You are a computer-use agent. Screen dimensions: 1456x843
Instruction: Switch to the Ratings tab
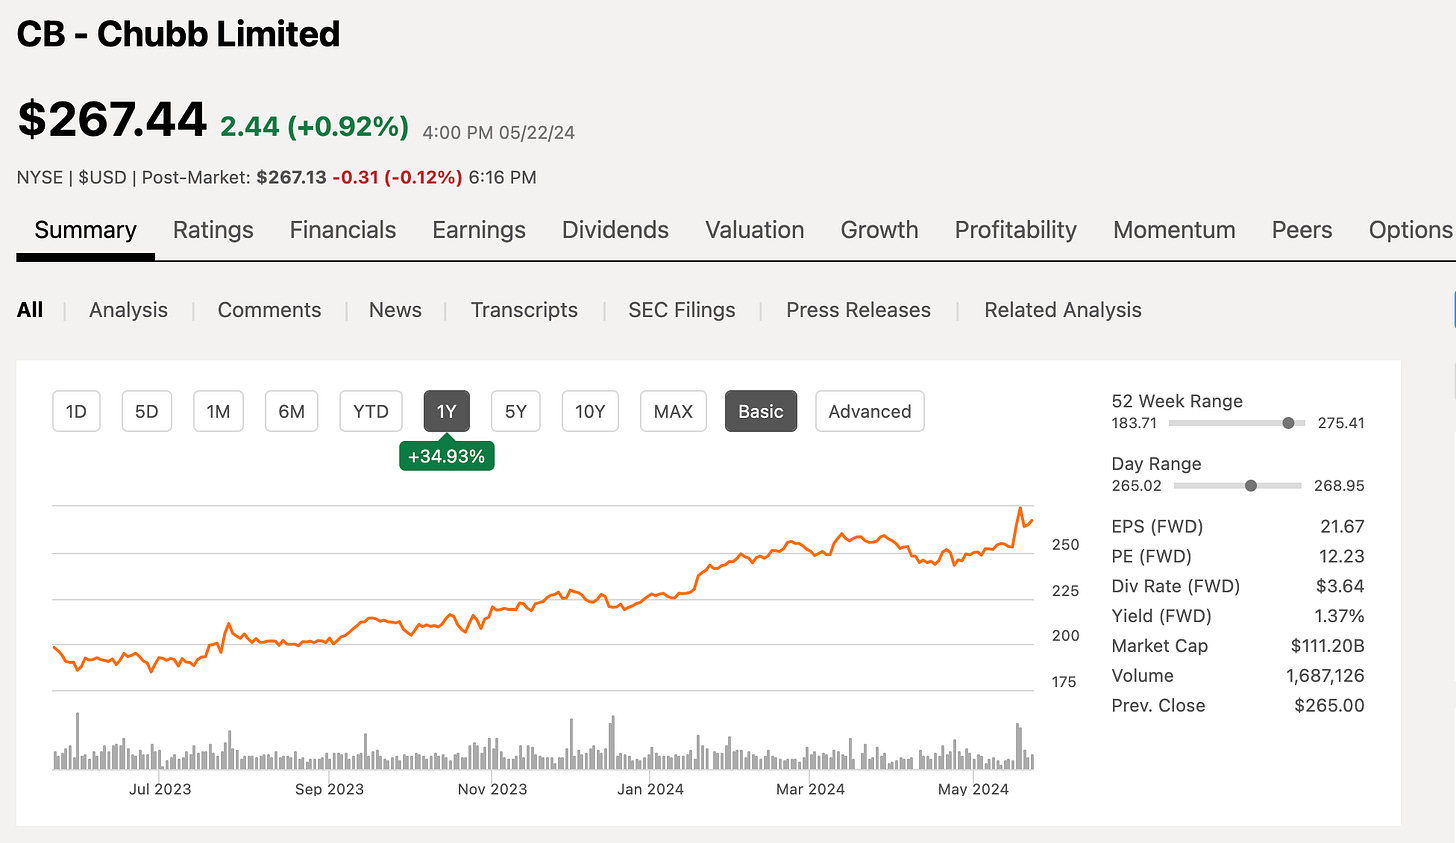point(213,230)
